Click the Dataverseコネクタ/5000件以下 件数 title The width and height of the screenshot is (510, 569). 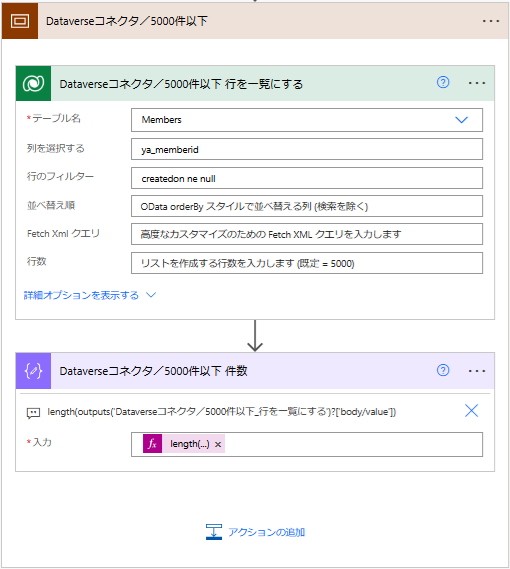point(153,371)
